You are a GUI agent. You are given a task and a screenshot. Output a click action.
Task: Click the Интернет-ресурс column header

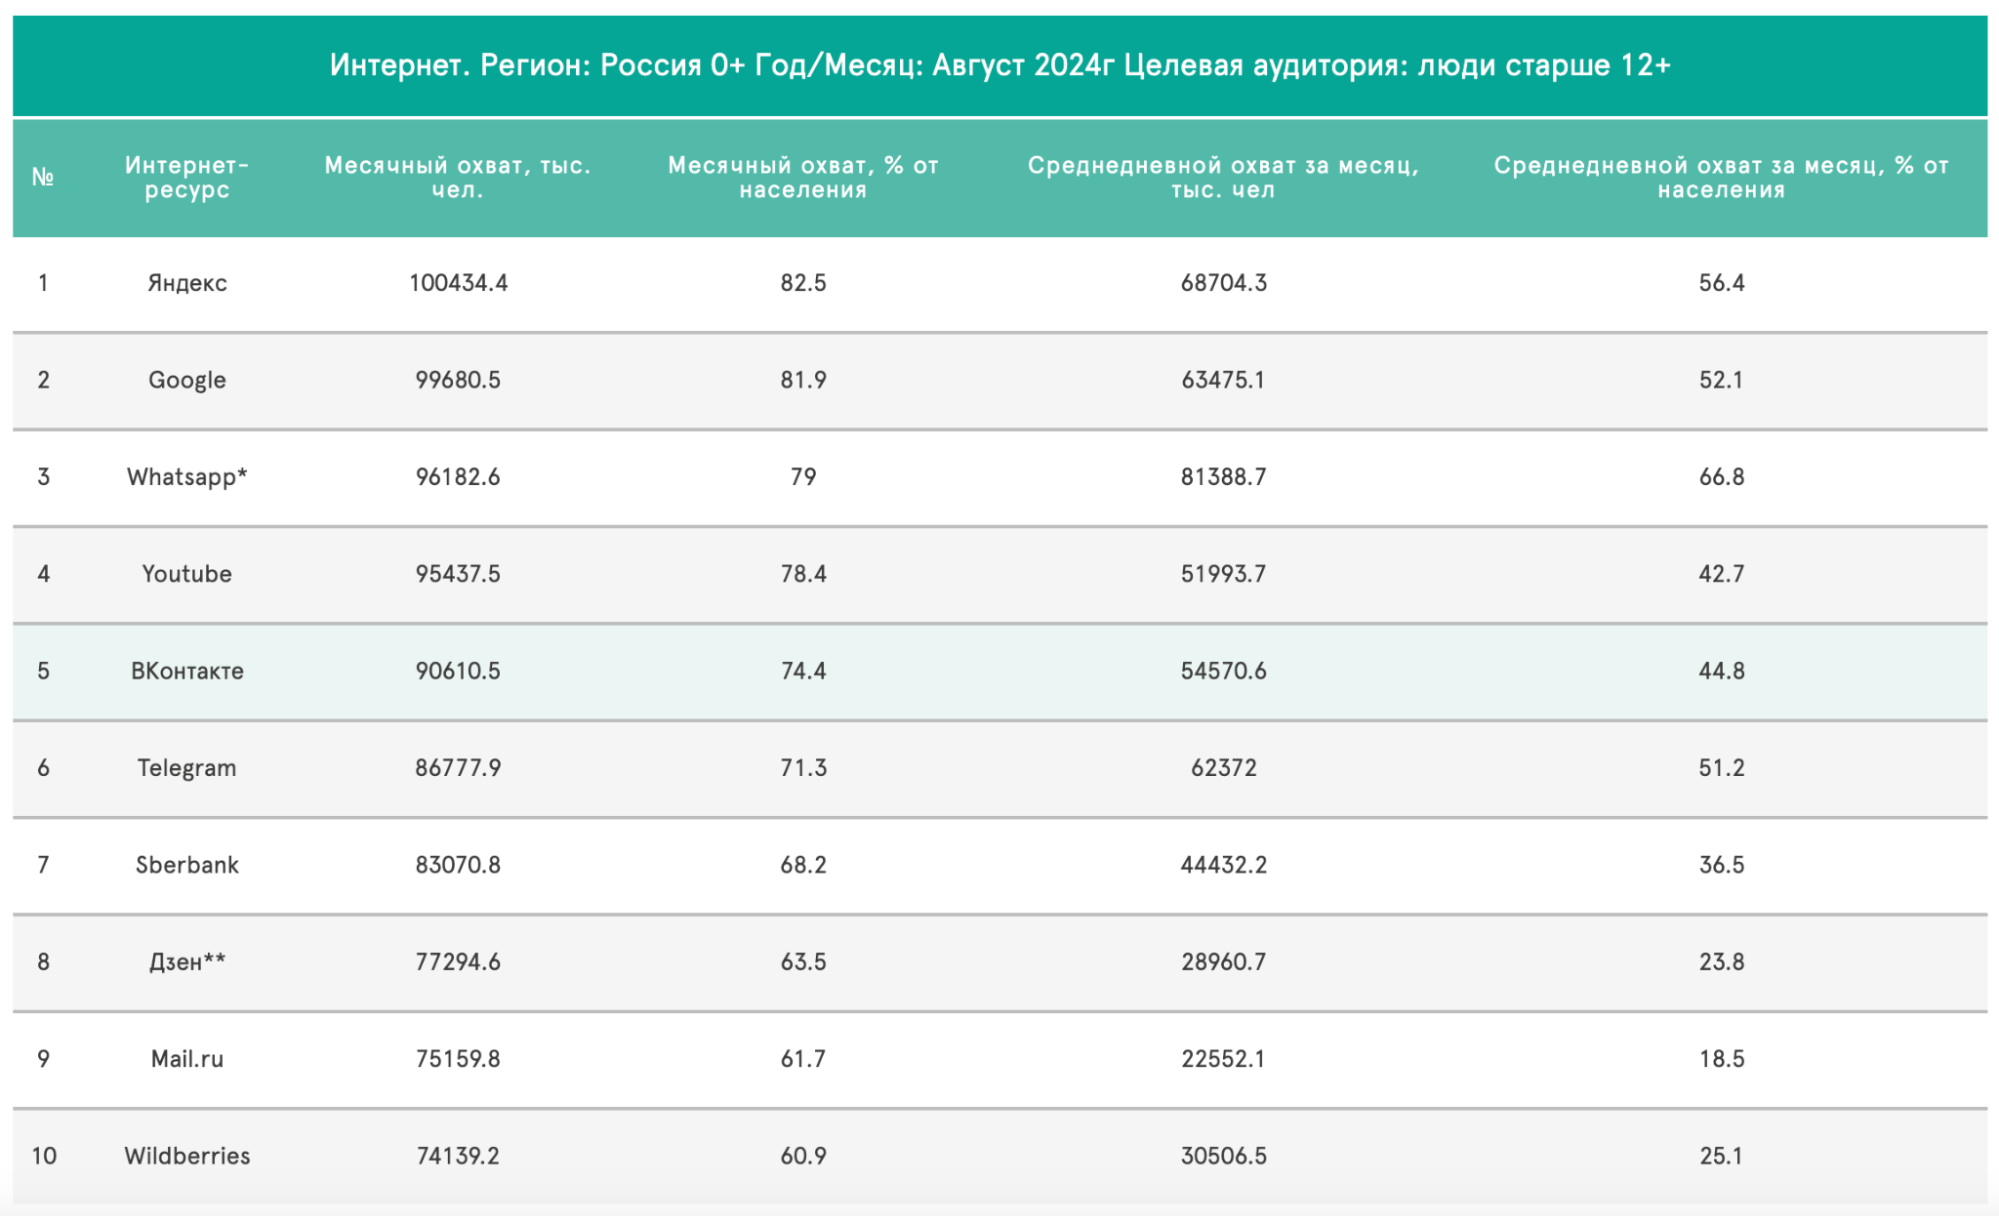click(x=187, y=177)
